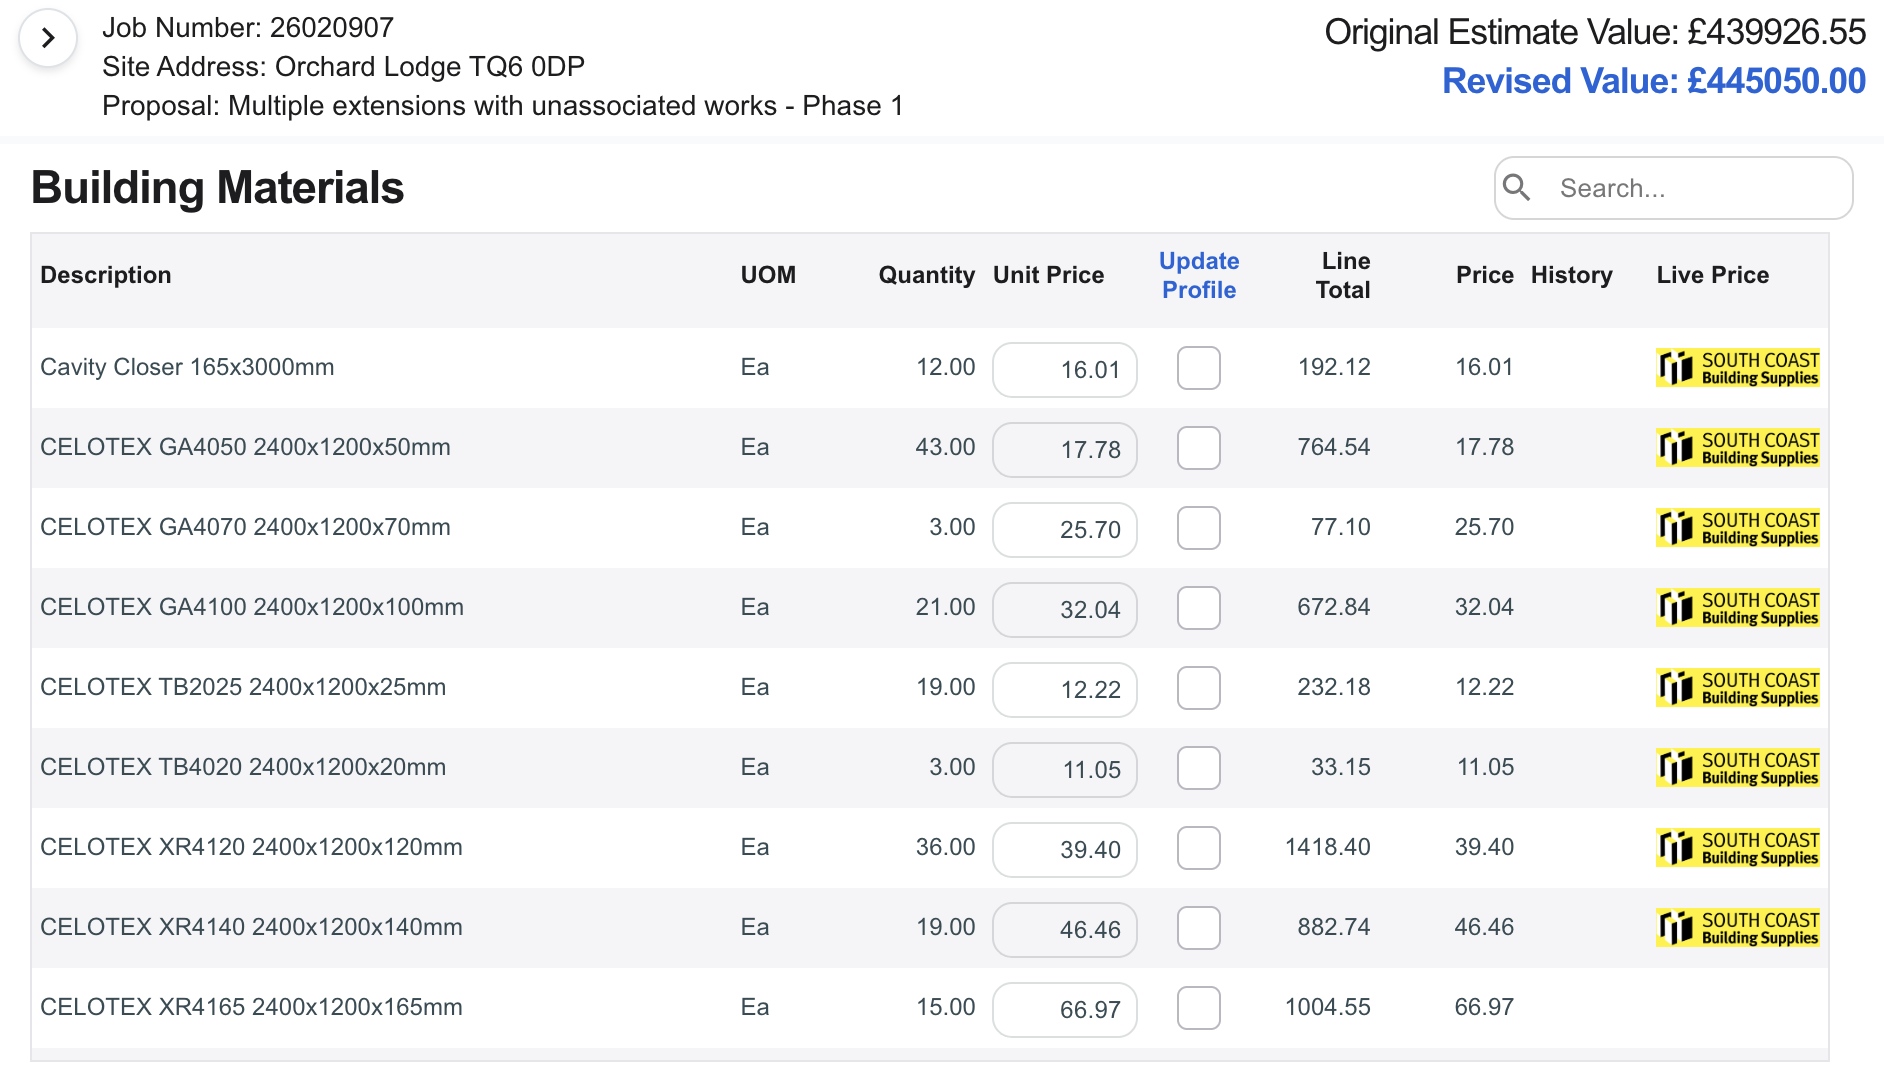Tick update profile checkbox for CELOTEX GA4070

point(1199,528)
